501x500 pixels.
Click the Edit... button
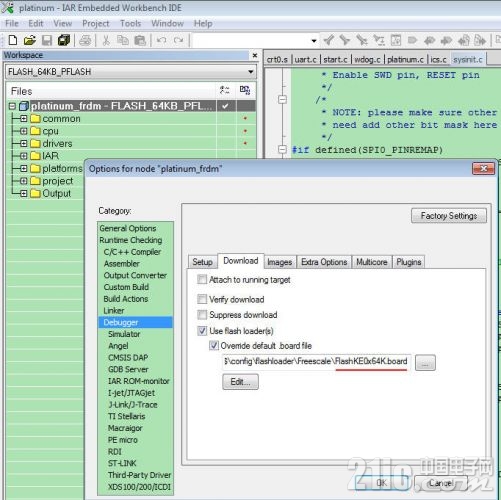240,382
